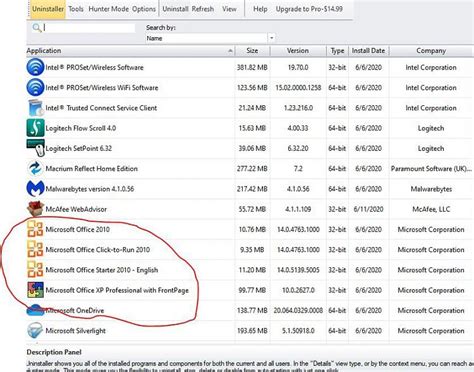Select the McAfee WebAdvisor name
Image resolution: width=474 pixels, height=372 pixels.
[76, 209]
